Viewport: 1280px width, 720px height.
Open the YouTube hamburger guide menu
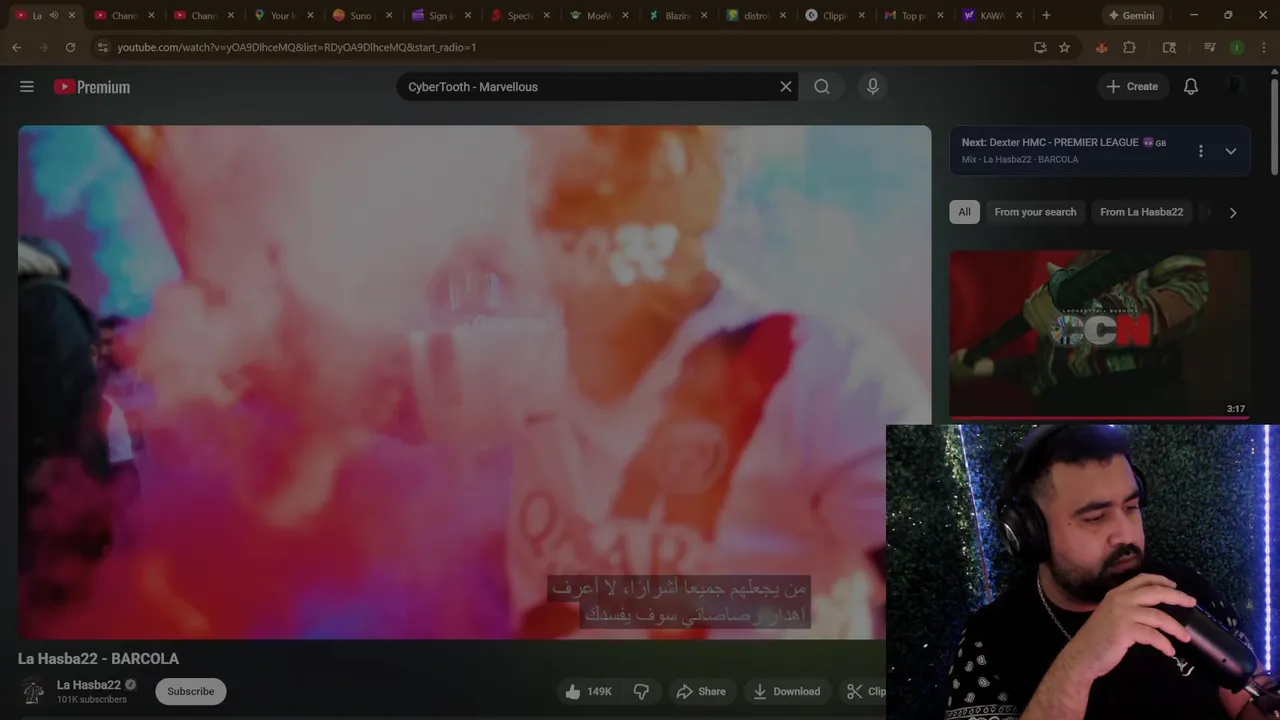point(27,87)
